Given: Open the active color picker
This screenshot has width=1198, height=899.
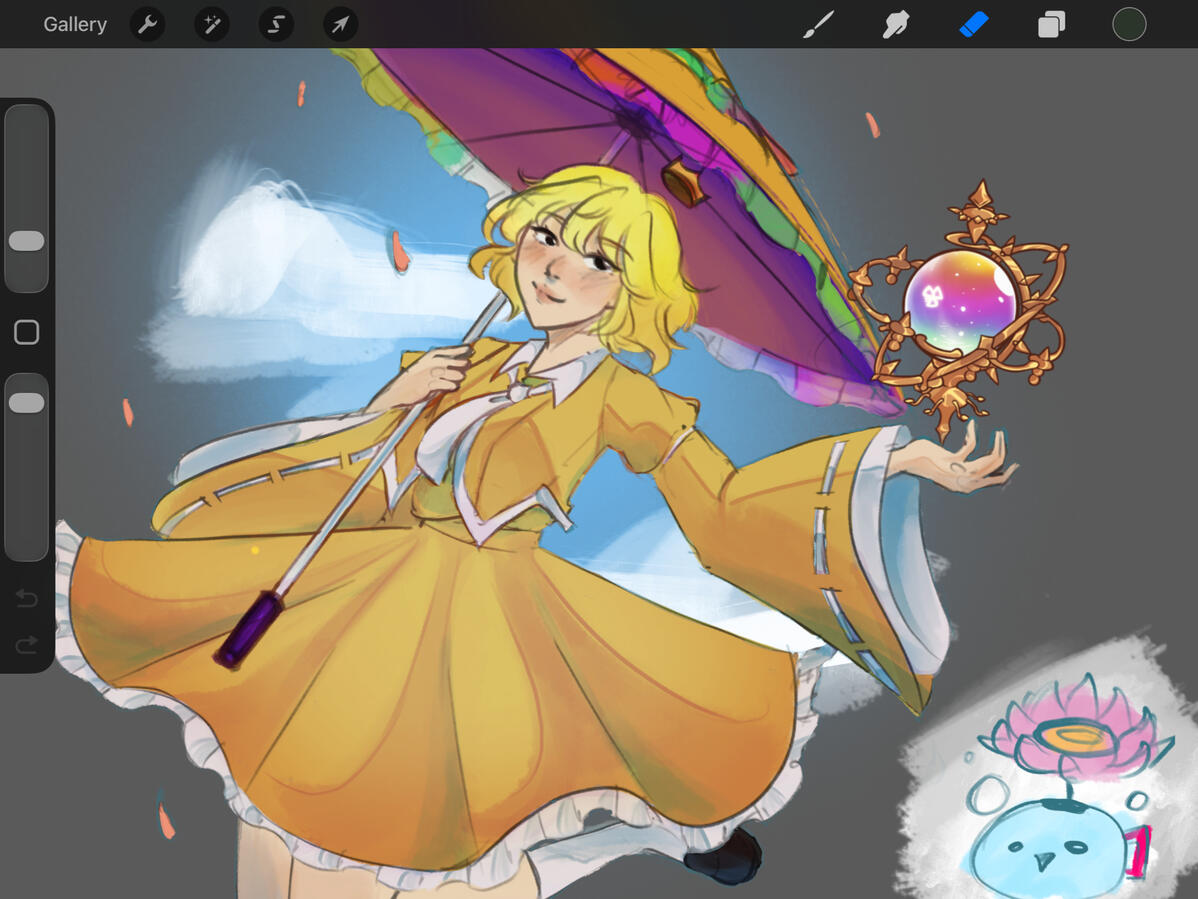Looking at the screenshot, I should coord(1129,24).
